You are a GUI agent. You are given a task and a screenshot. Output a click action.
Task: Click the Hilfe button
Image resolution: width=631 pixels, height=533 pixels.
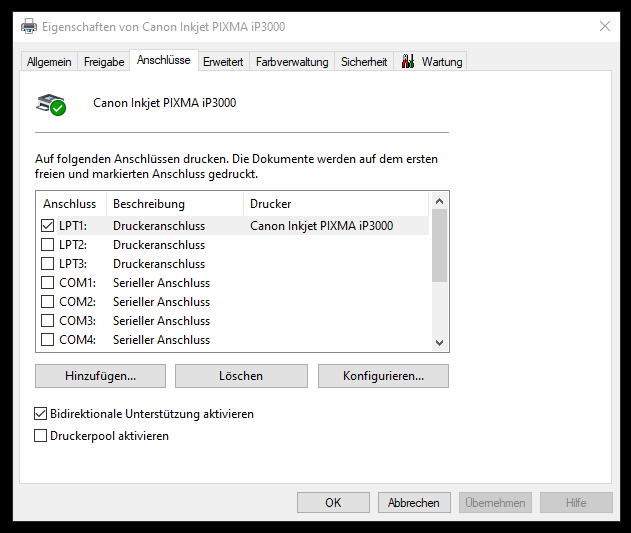pyautogui.click(x=576, y=502)
